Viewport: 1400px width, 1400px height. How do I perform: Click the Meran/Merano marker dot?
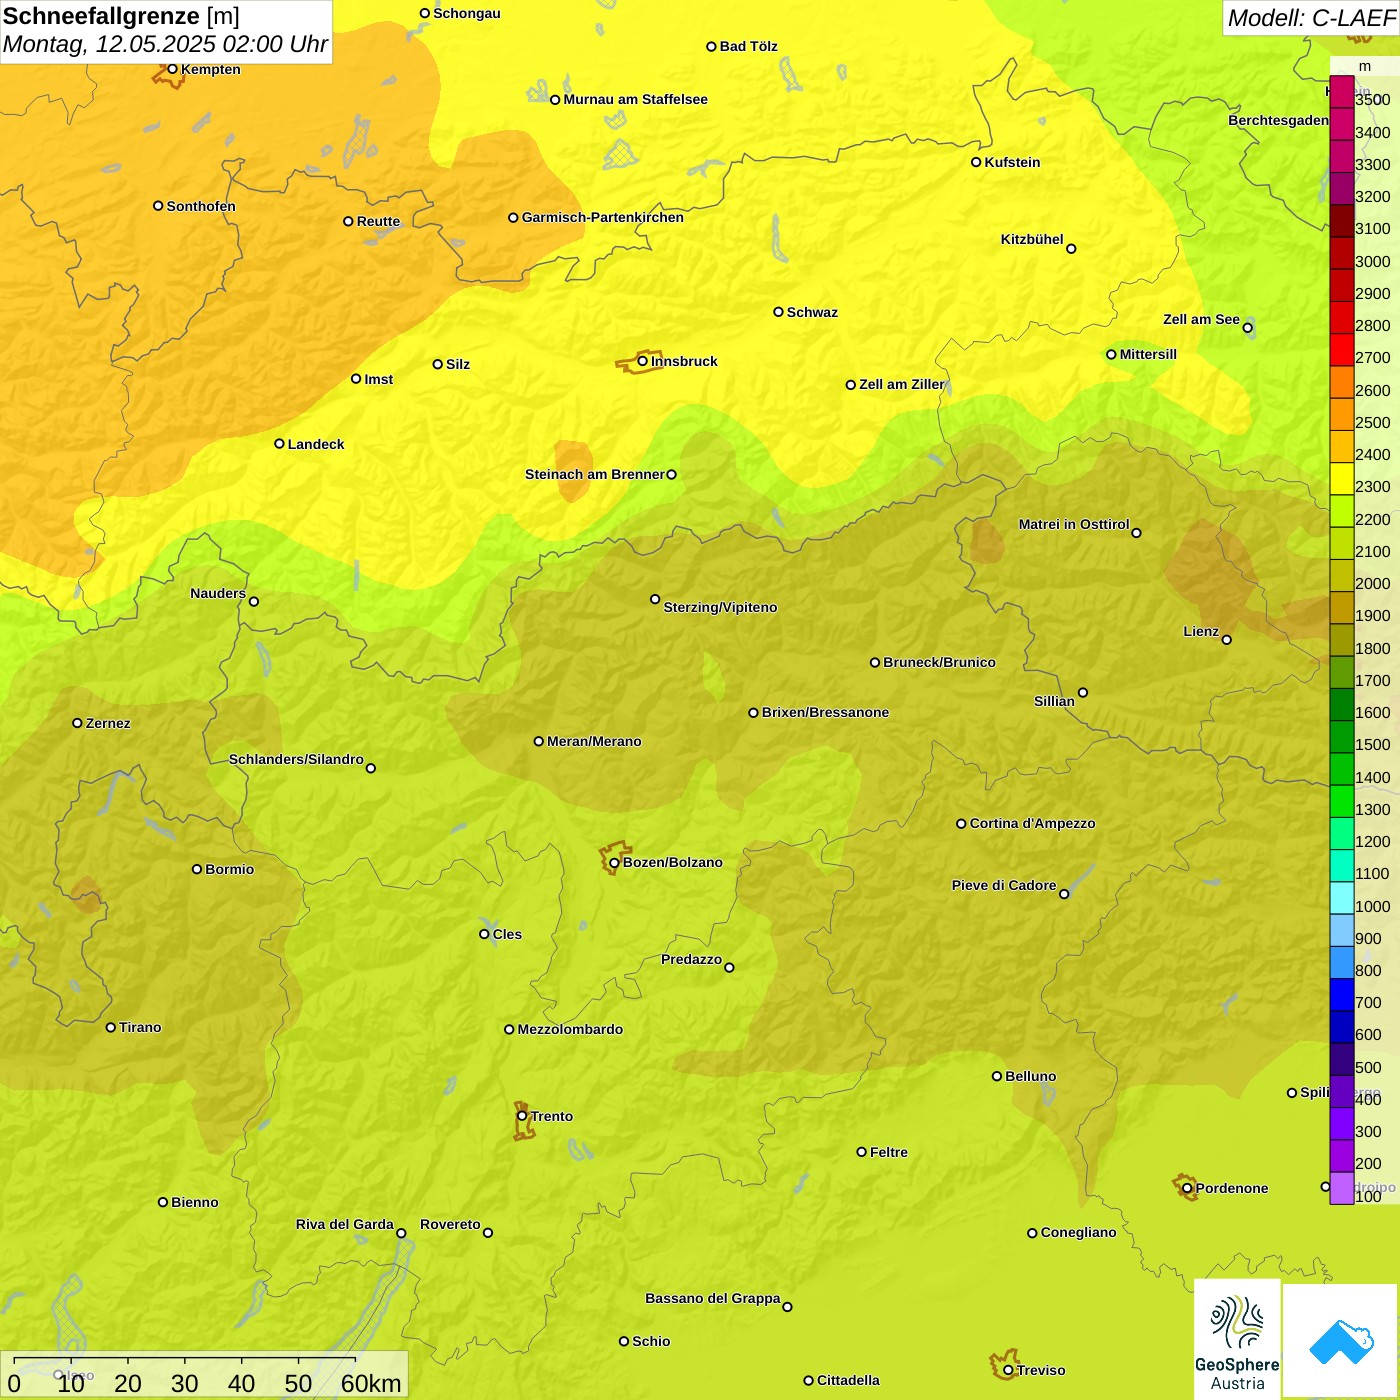[538, 741]
